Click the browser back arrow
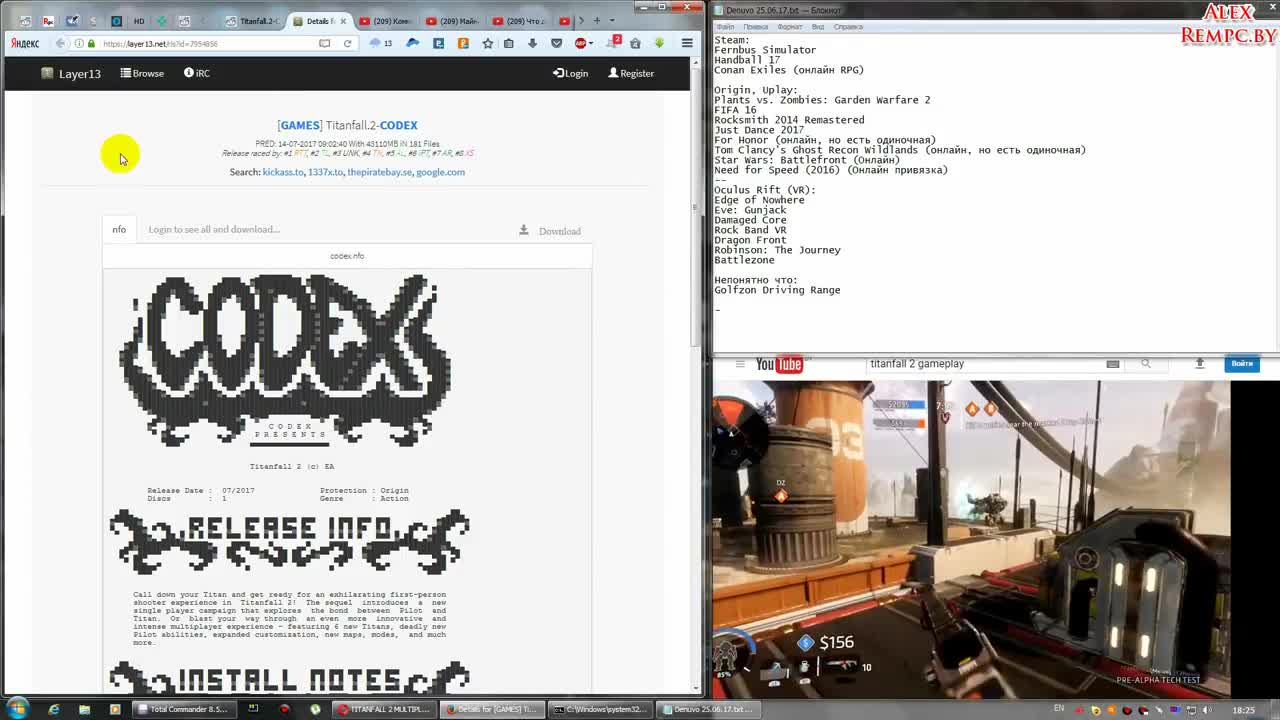Screen dimensions: 1280x720 coord(60,43)
